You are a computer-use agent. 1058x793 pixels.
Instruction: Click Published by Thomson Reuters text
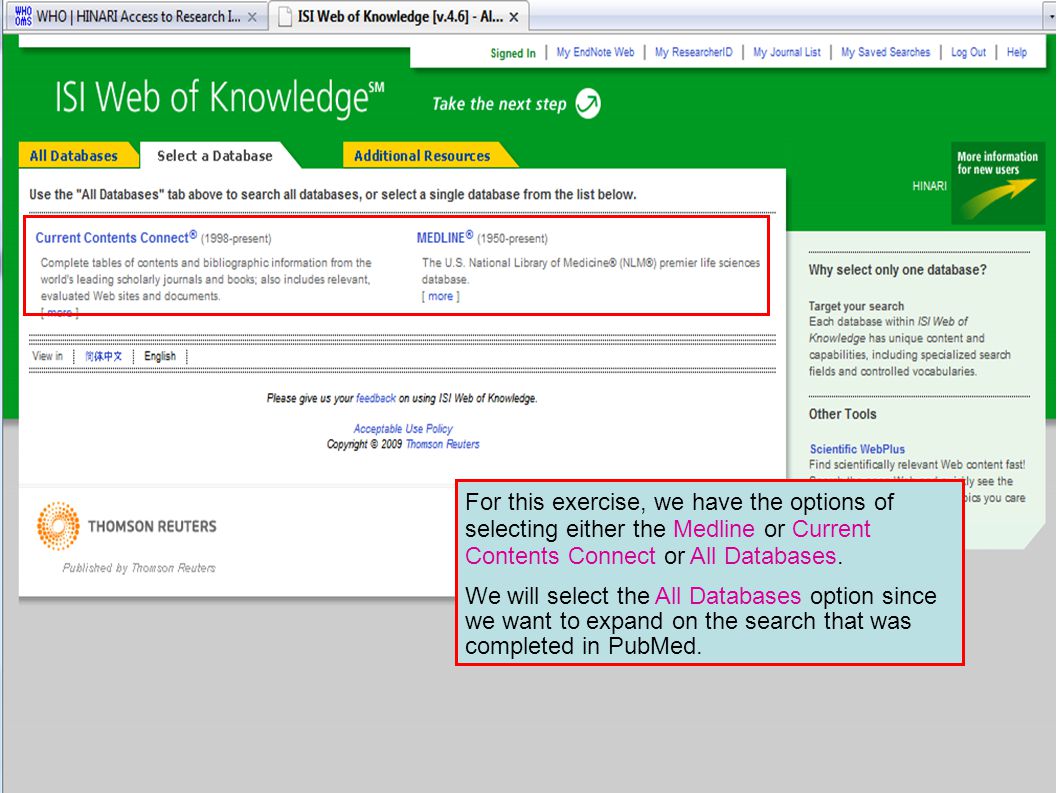coord(139,568)
